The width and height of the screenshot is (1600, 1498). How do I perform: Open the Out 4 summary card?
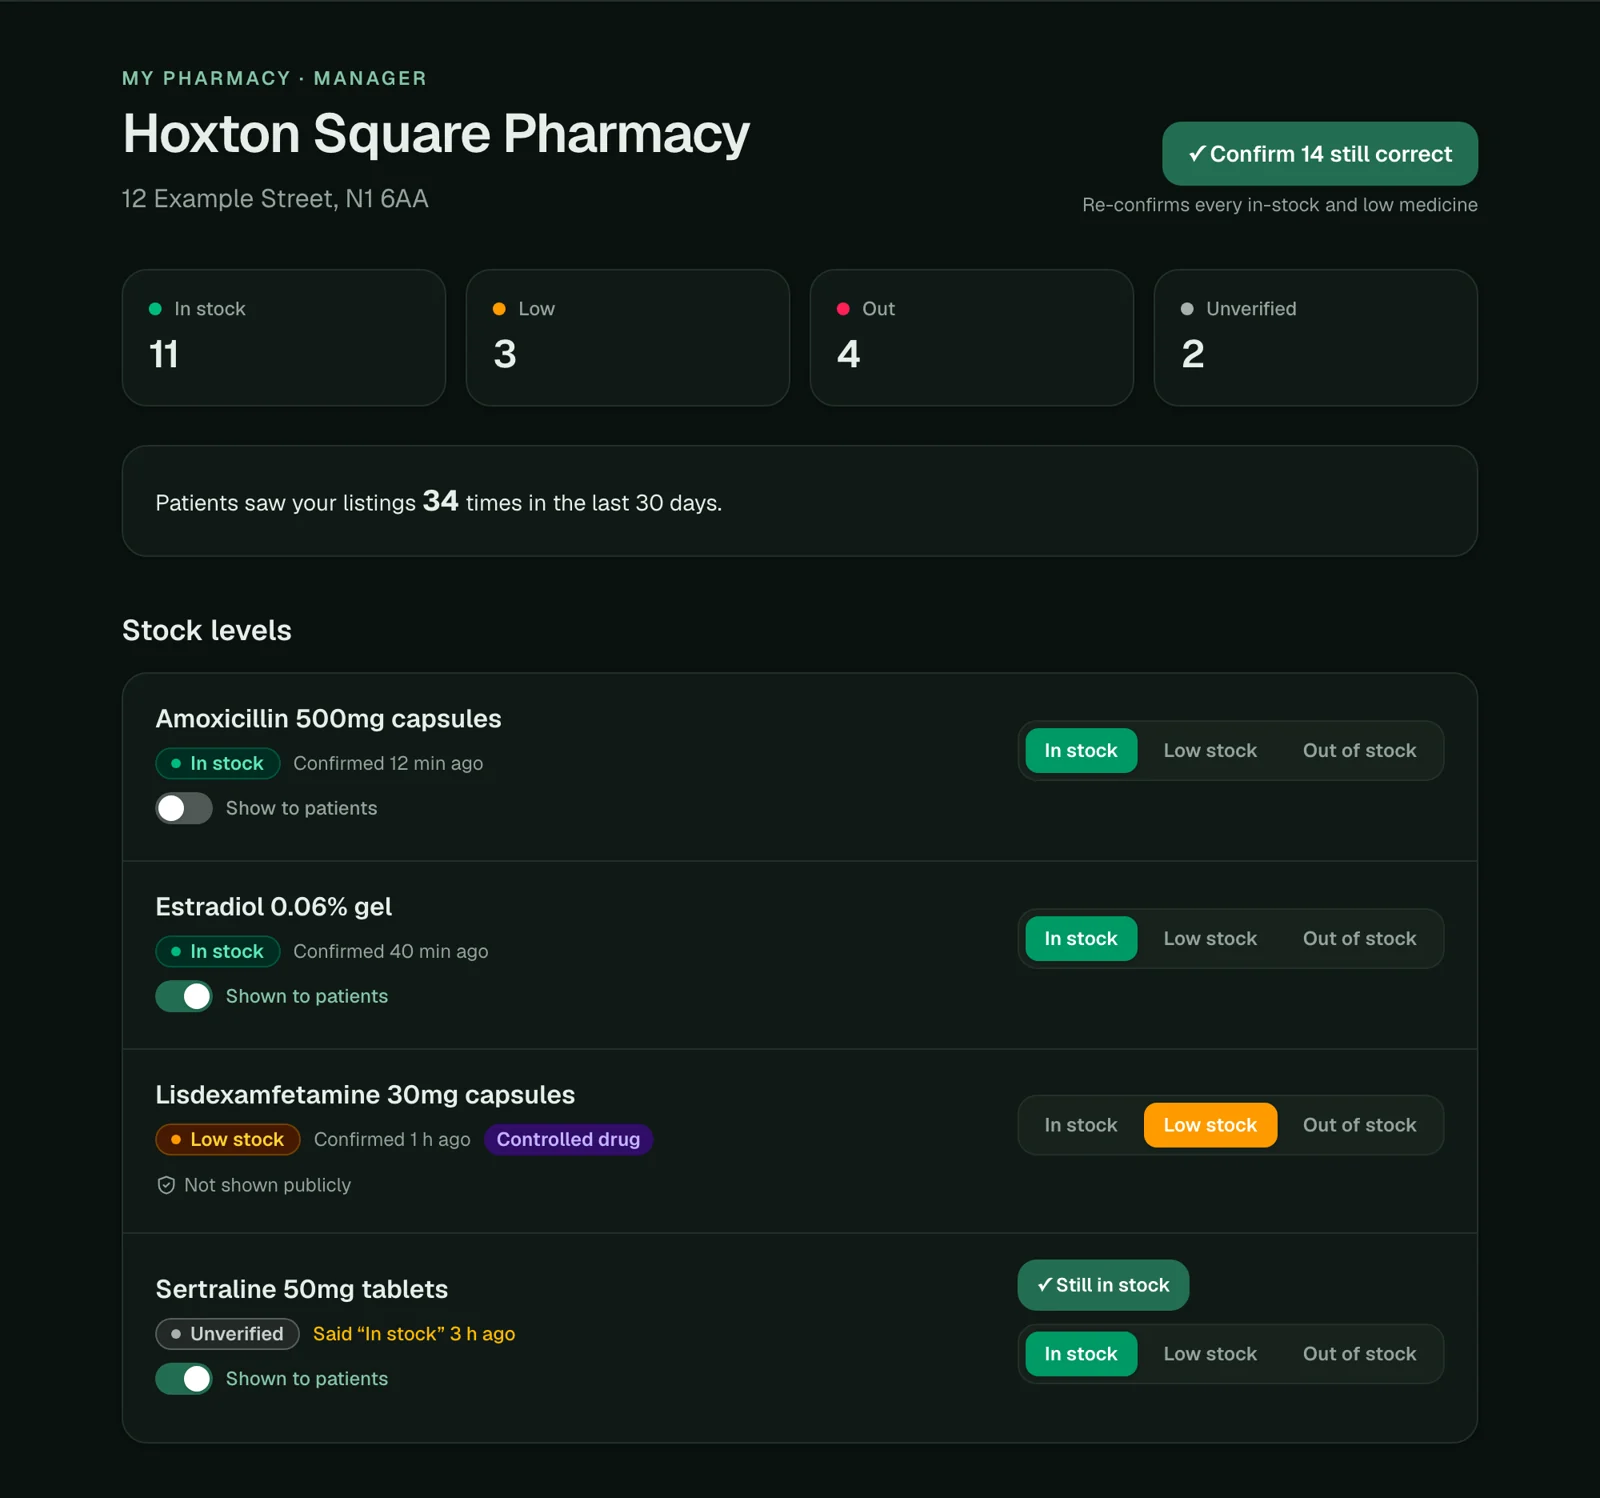972,338
